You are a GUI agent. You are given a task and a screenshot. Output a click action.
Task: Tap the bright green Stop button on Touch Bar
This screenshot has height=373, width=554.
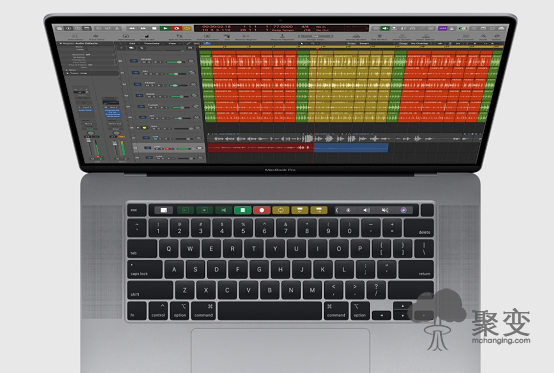coord(243,210)
